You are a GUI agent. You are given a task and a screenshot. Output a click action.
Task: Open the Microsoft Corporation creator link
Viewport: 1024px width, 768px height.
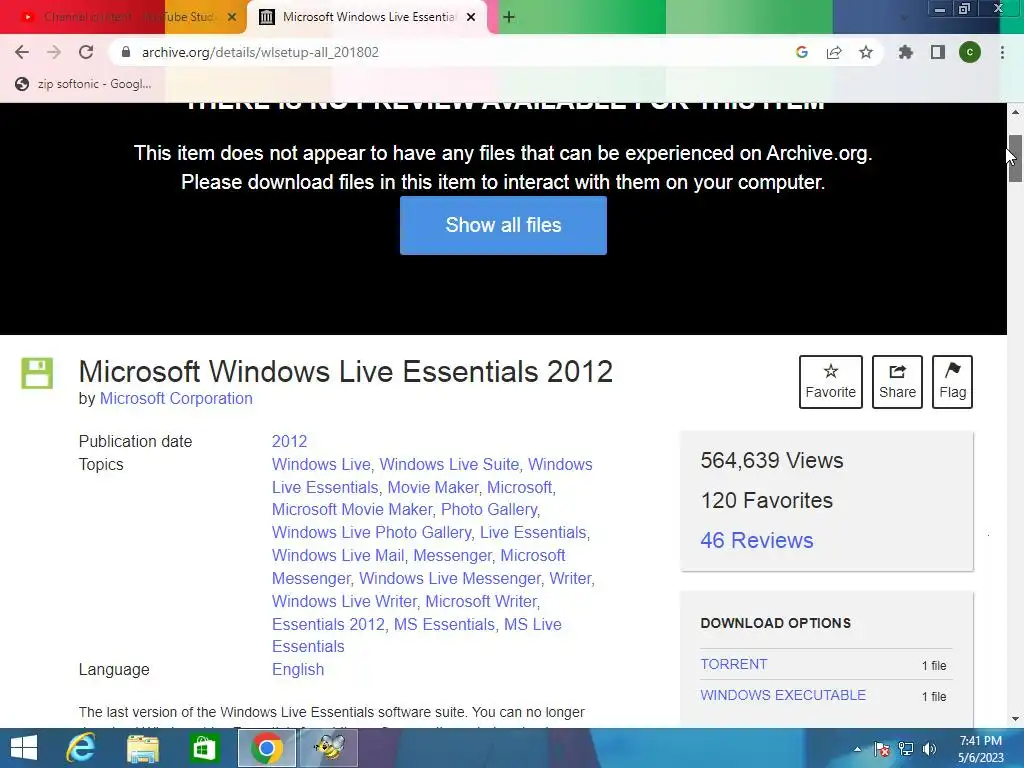tap(176, 398)
